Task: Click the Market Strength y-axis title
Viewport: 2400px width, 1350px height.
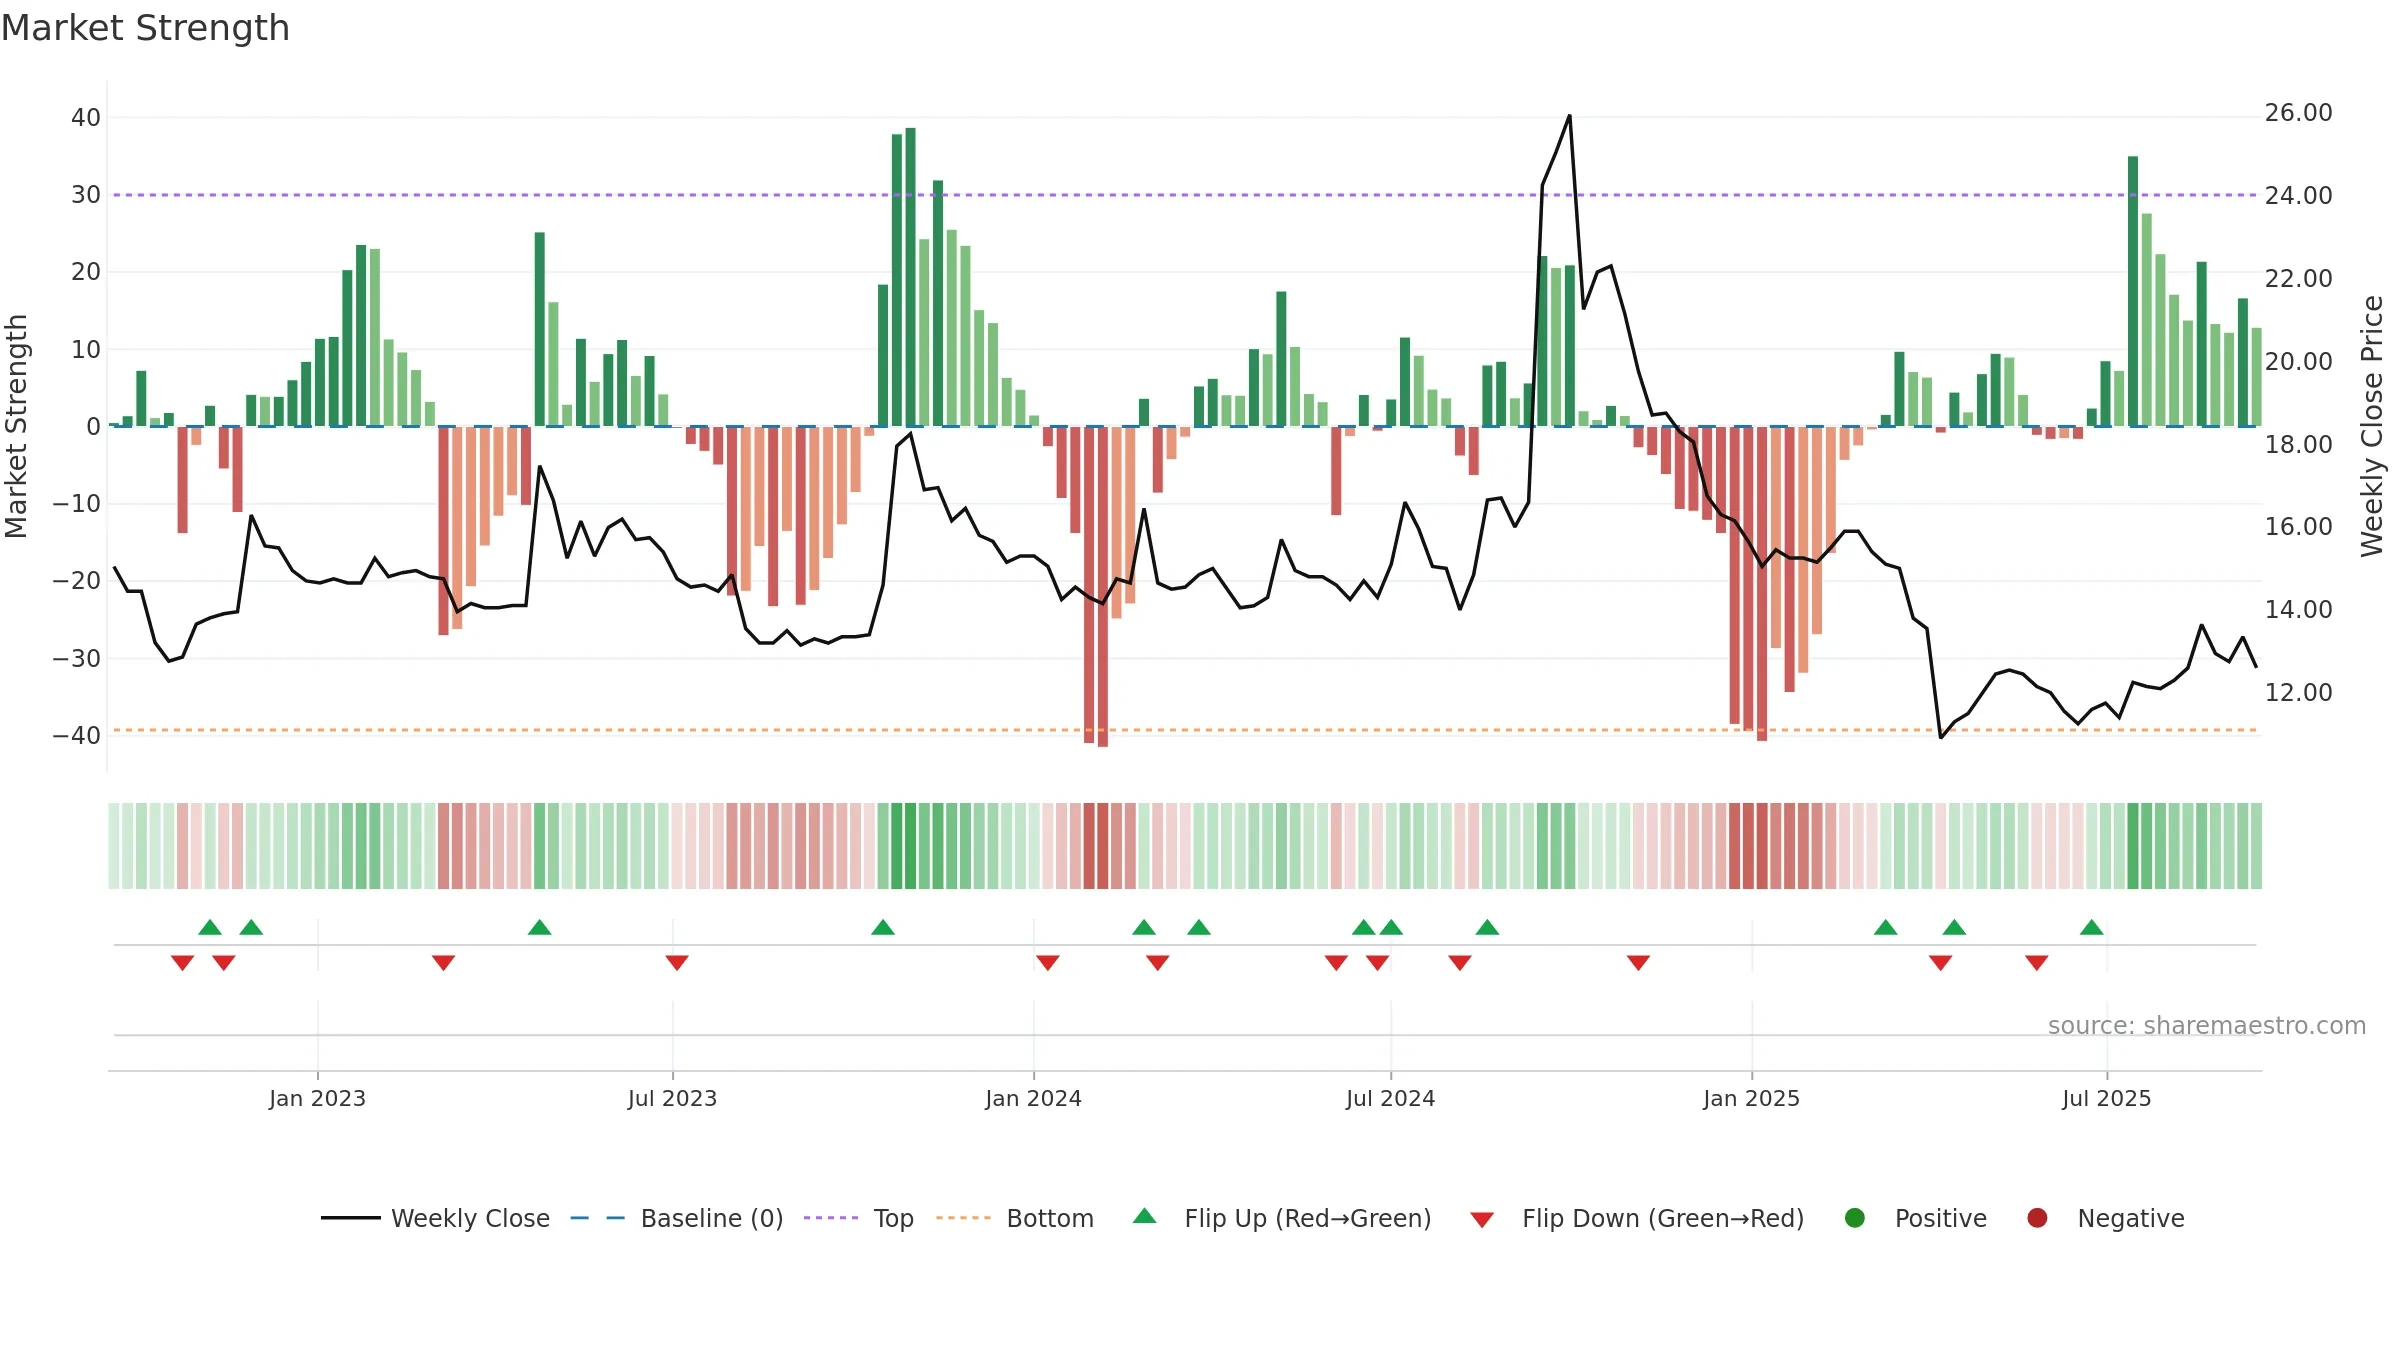Action: (x=16, y=426)
